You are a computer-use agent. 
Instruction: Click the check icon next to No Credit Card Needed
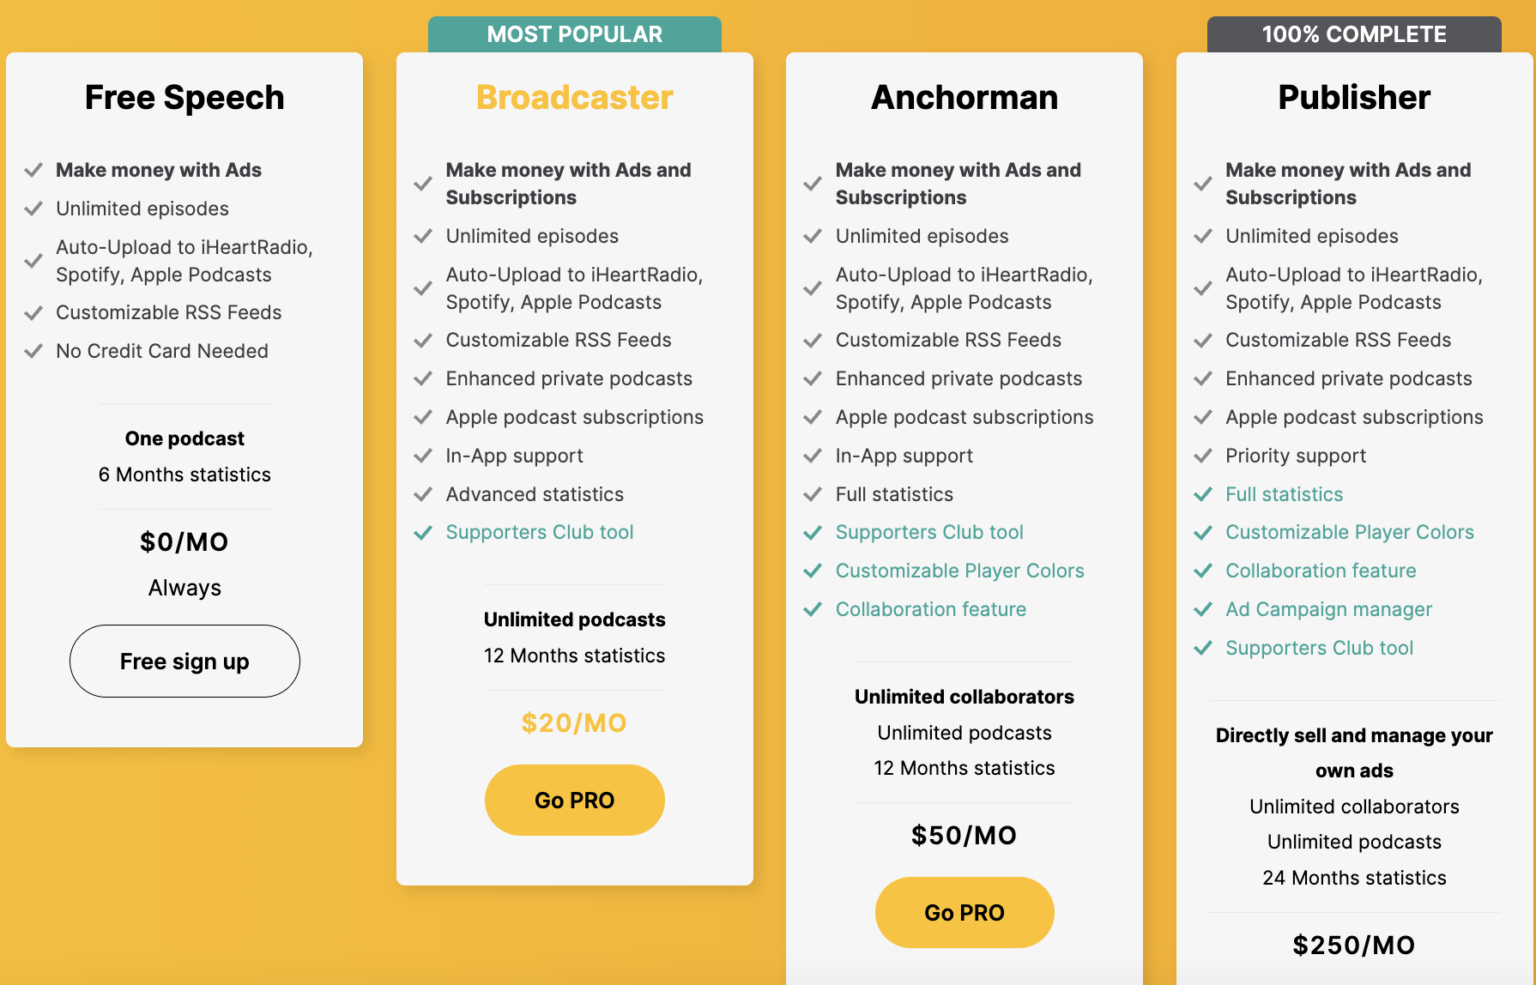(x=33, y=350)
